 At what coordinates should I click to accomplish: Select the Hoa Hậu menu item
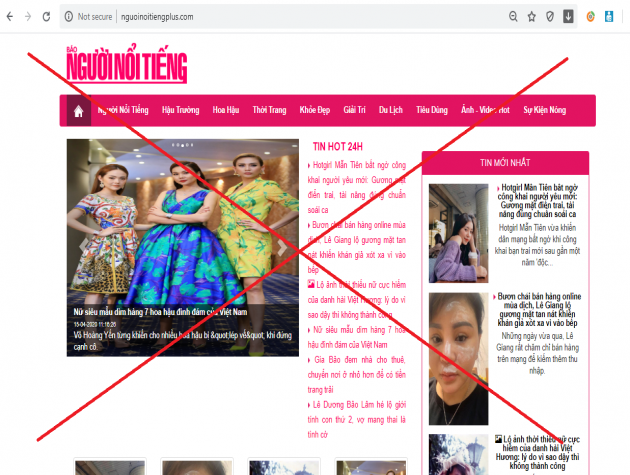pyautogui.click(x=226, y=110)
